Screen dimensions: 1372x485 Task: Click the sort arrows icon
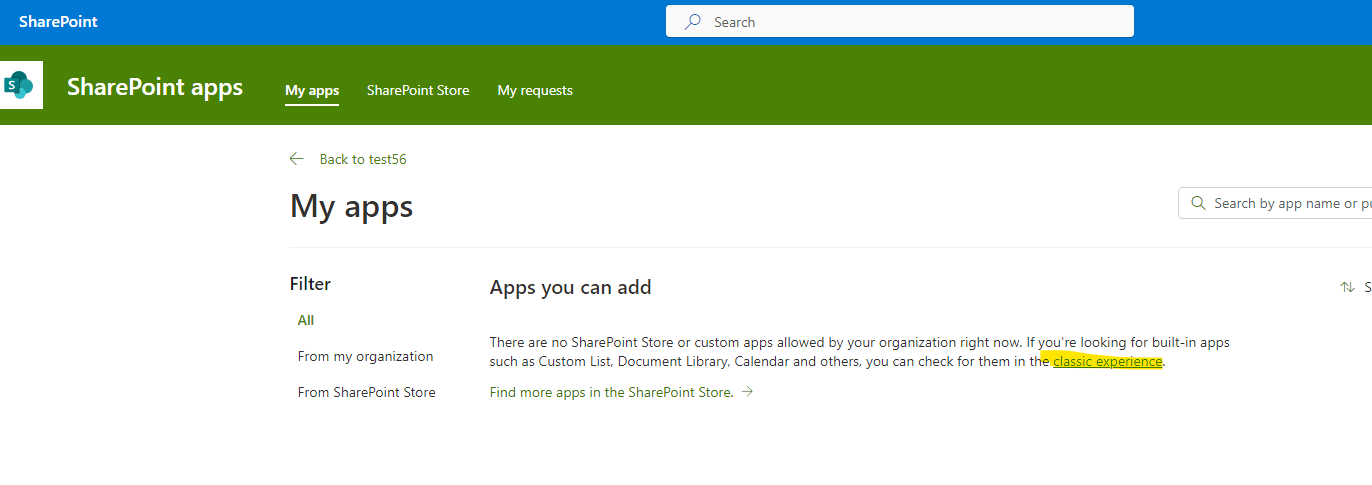[1347, 287]
